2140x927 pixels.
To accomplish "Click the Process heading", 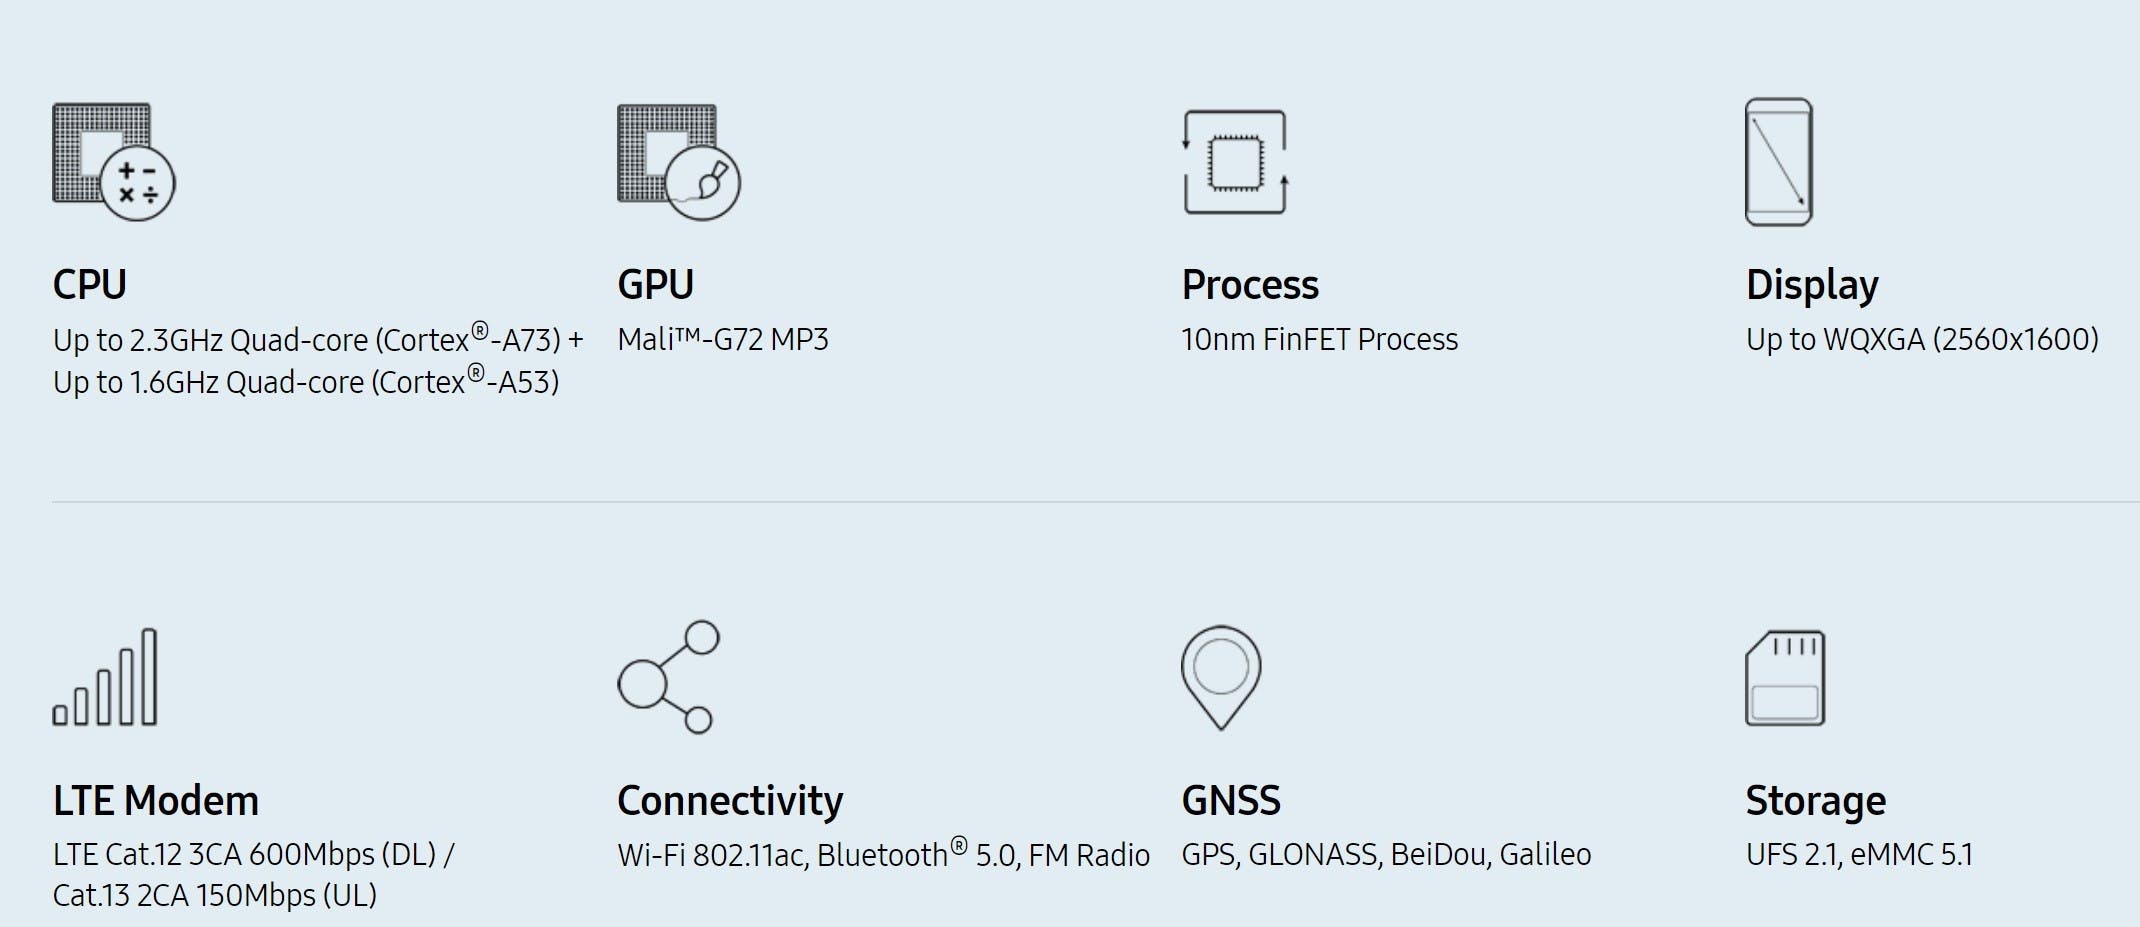I will tap(1250, 285).
